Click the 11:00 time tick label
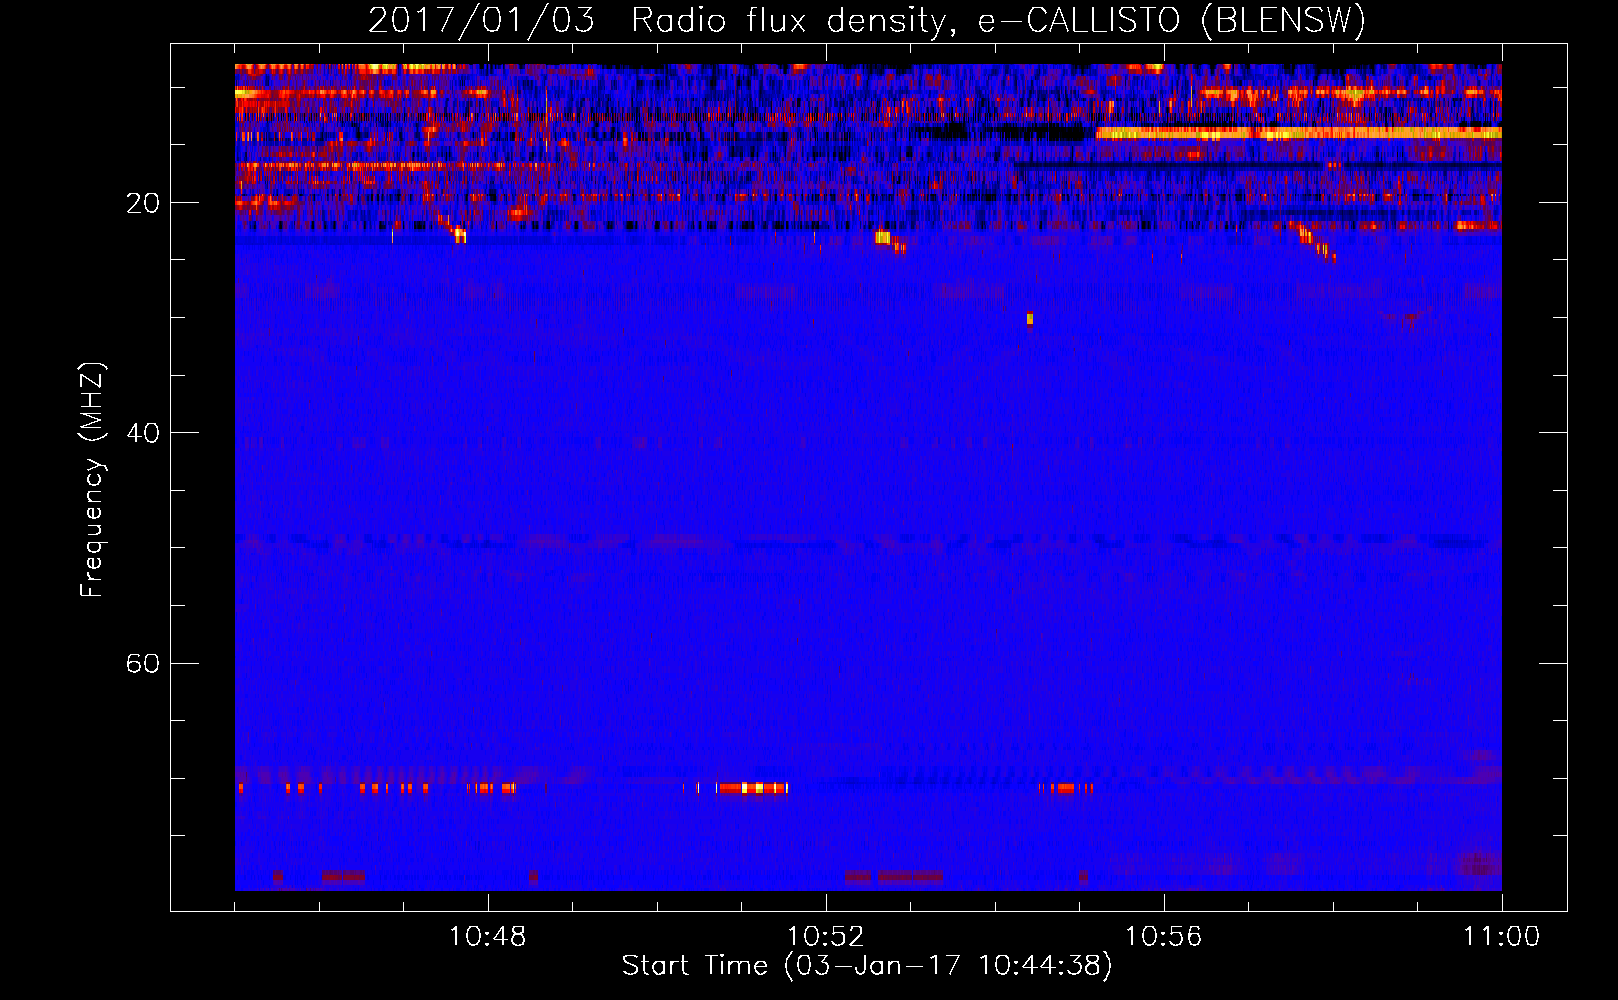1618x1000 pixels. [x=1501, y=937]
